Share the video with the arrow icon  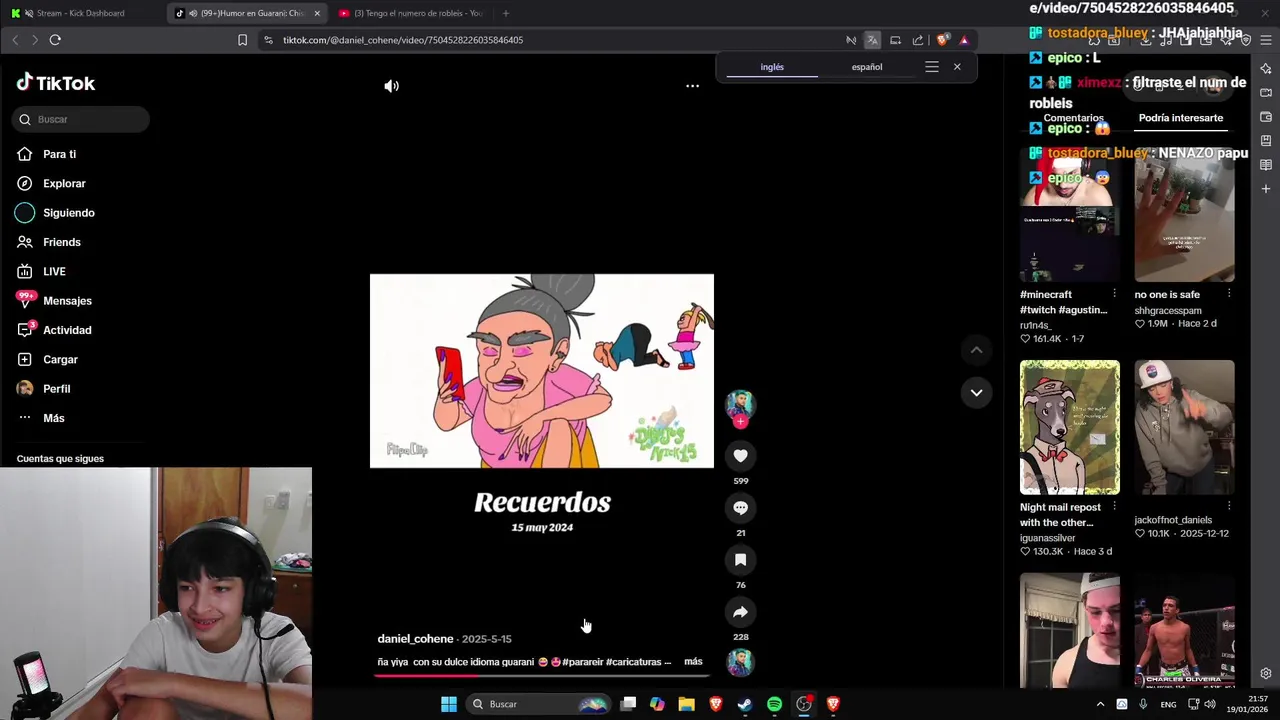point(740,612)
